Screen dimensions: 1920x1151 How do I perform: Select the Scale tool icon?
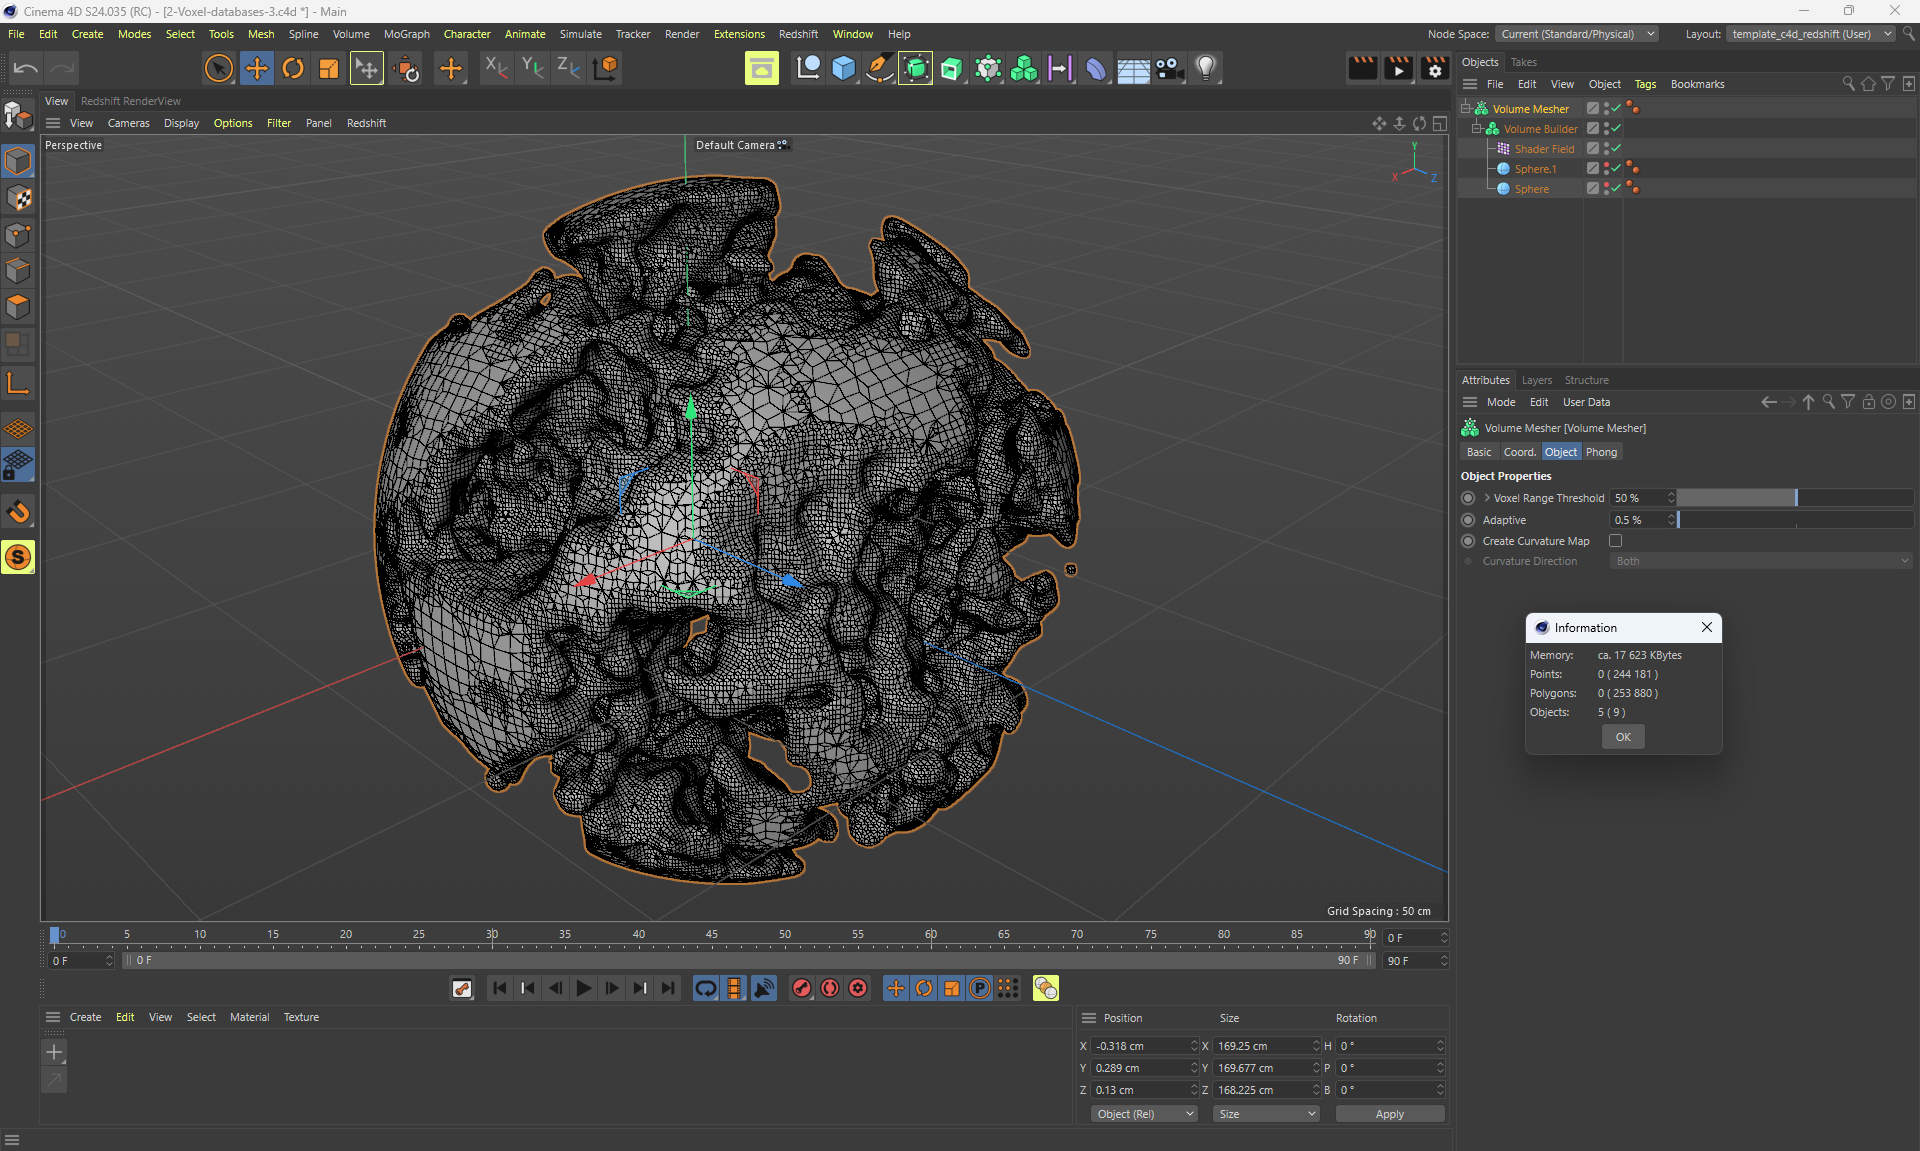coord(329,68)
